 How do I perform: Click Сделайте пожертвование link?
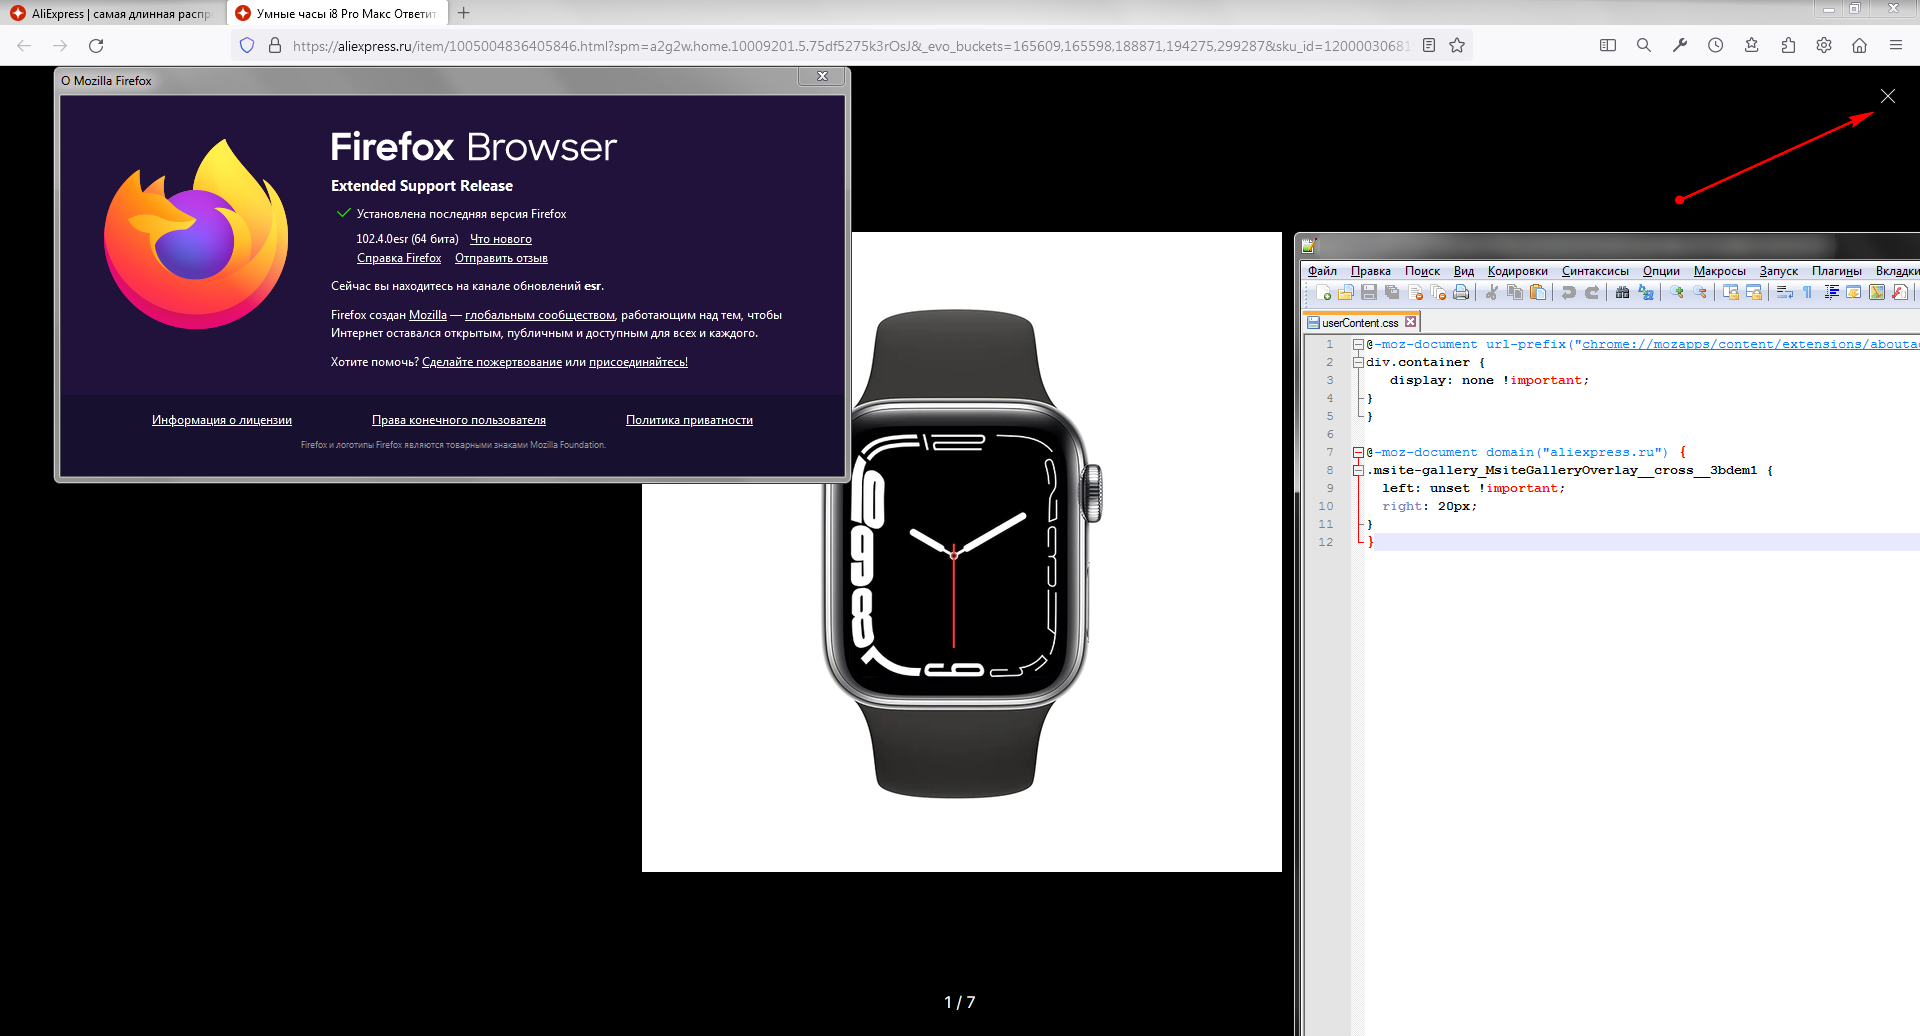coord(492,362)
